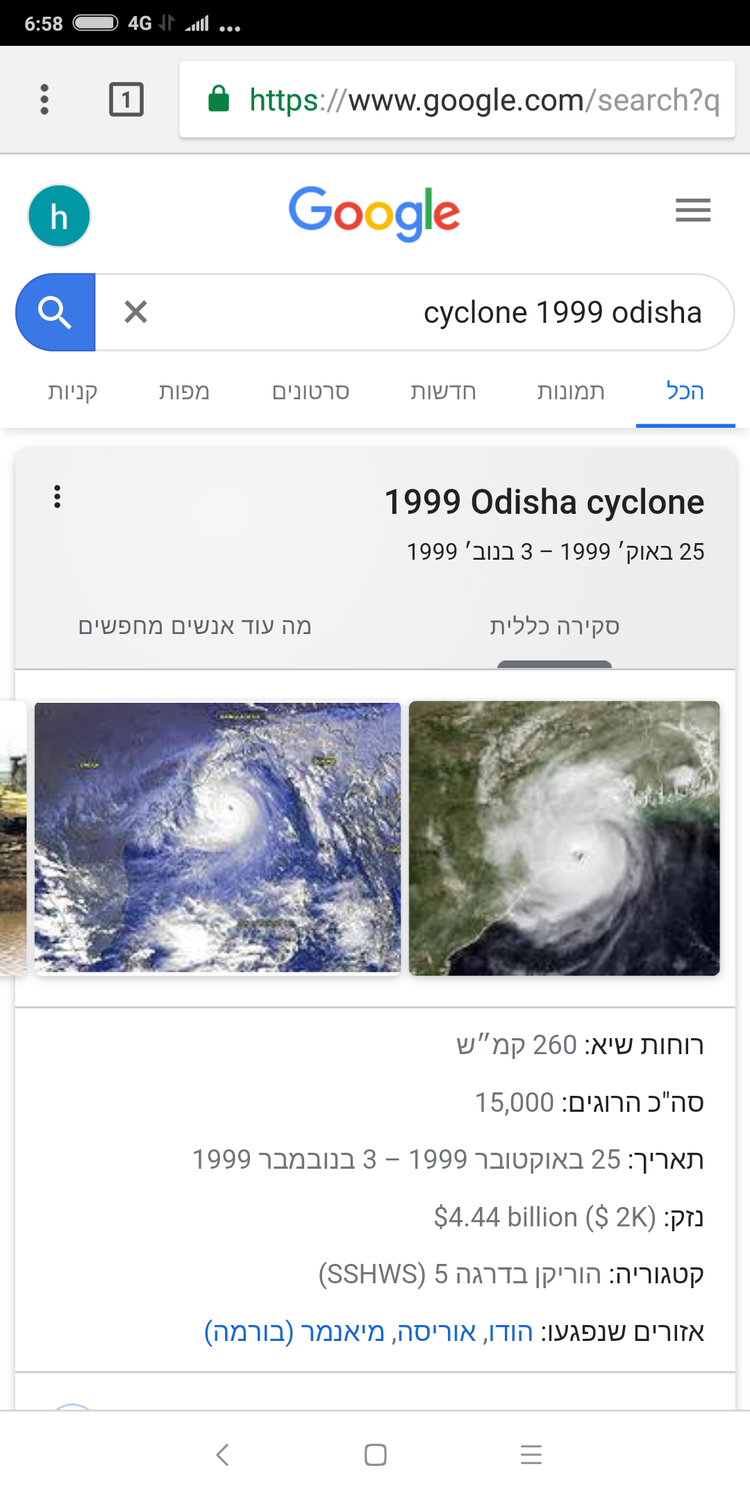Image resolution: width=750 pixels, height=1500 pixels.
Task: Open Android recent apps button
Action: (531, 1455)
